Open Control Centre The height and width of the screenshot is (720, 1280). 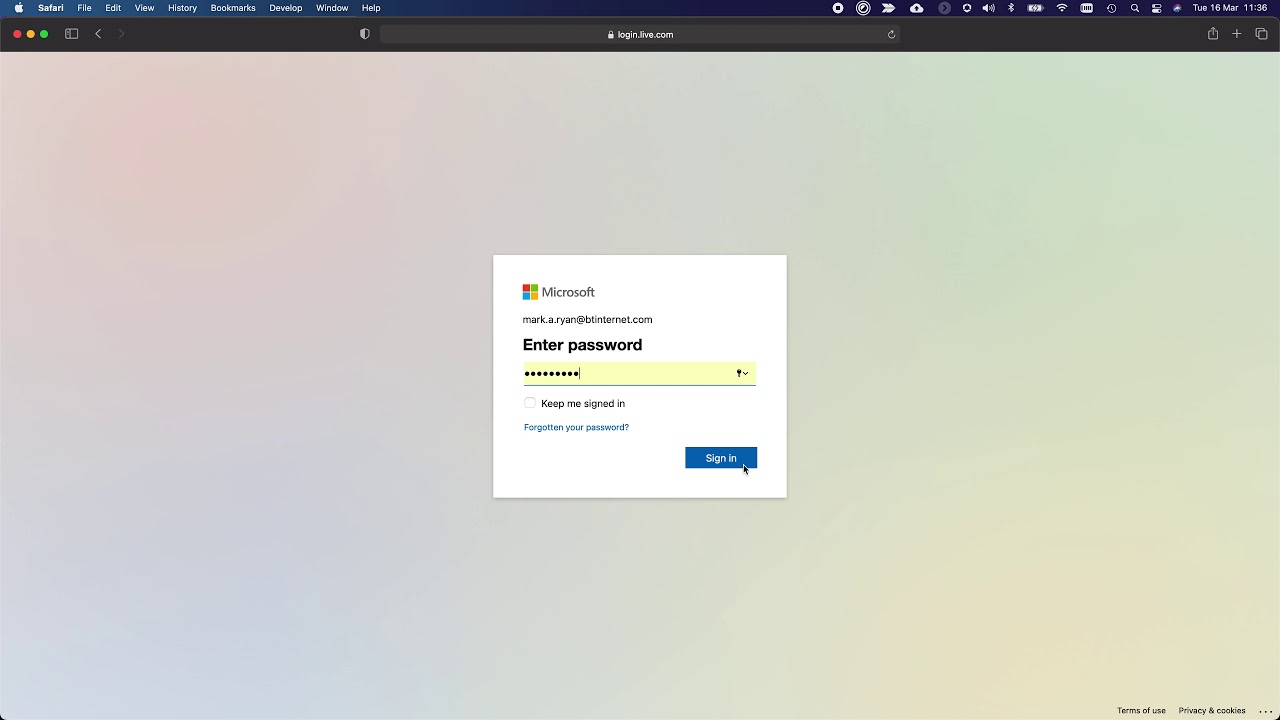coord(1157,8)
